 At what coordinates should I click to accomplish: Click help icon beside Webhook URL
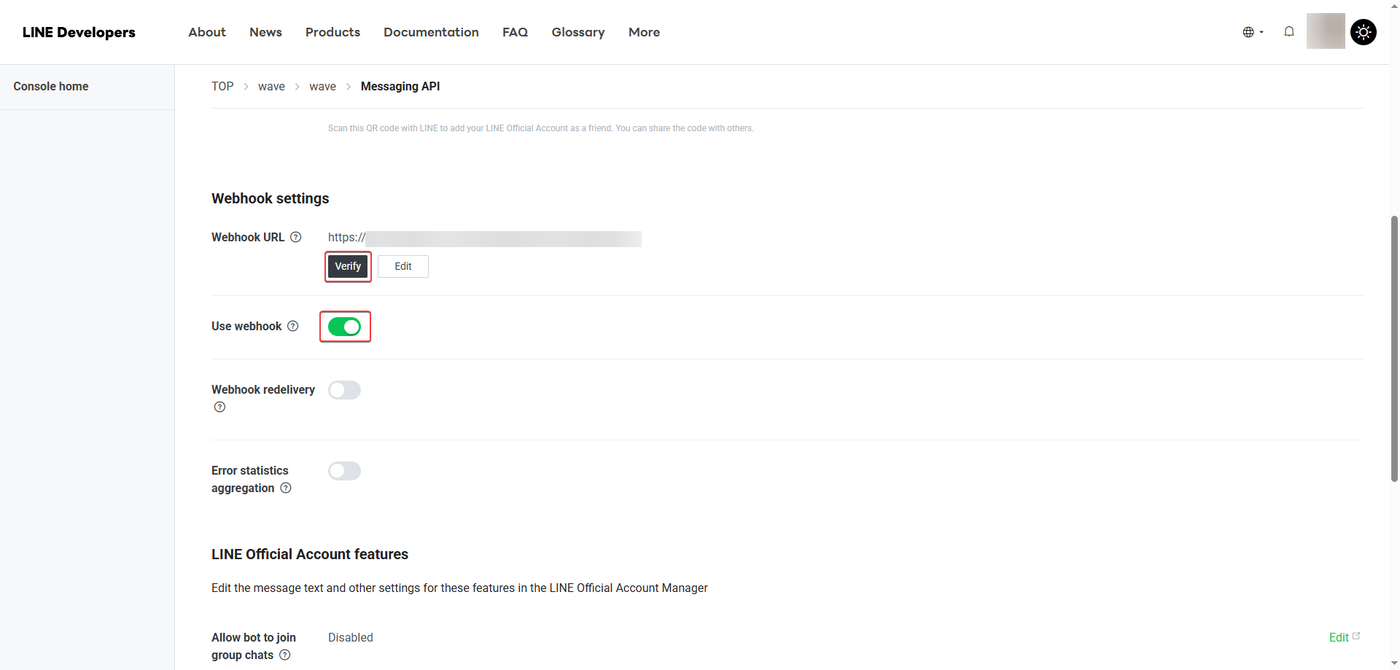[x=296, y=237]
